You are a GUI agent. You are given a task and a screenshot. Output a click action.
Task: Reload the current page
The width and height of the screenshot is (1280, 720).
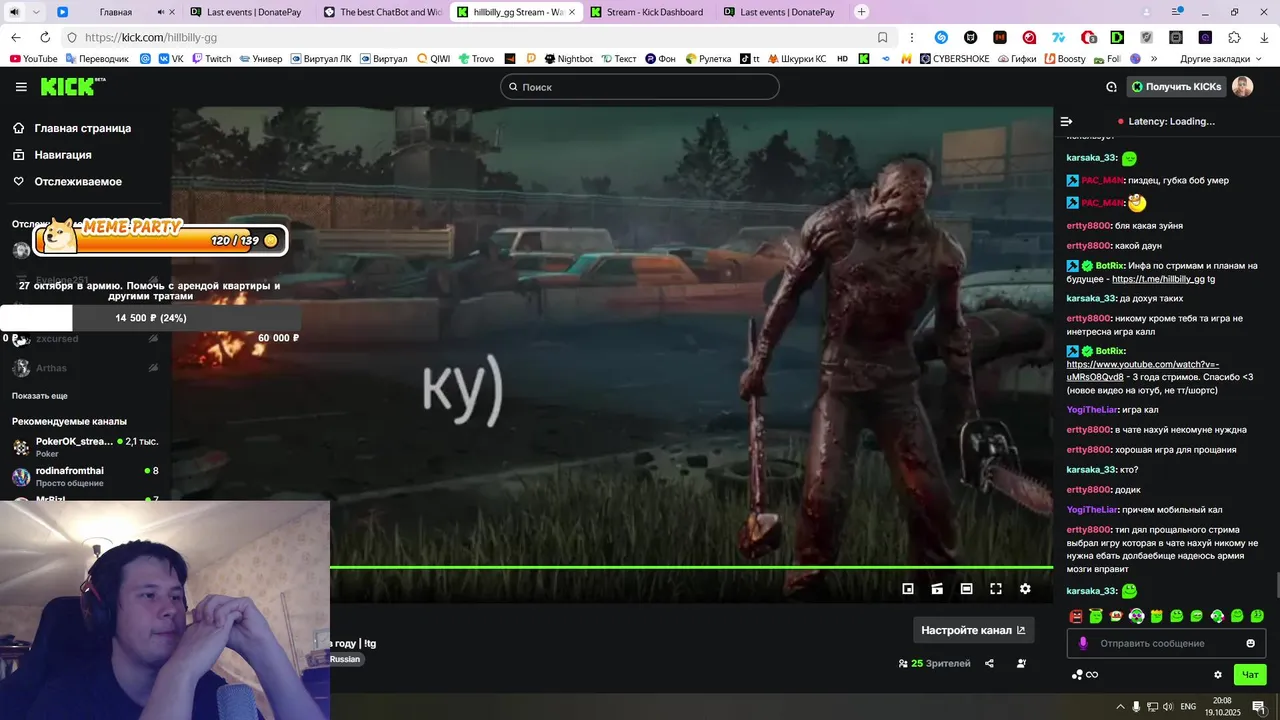[45, 37]
